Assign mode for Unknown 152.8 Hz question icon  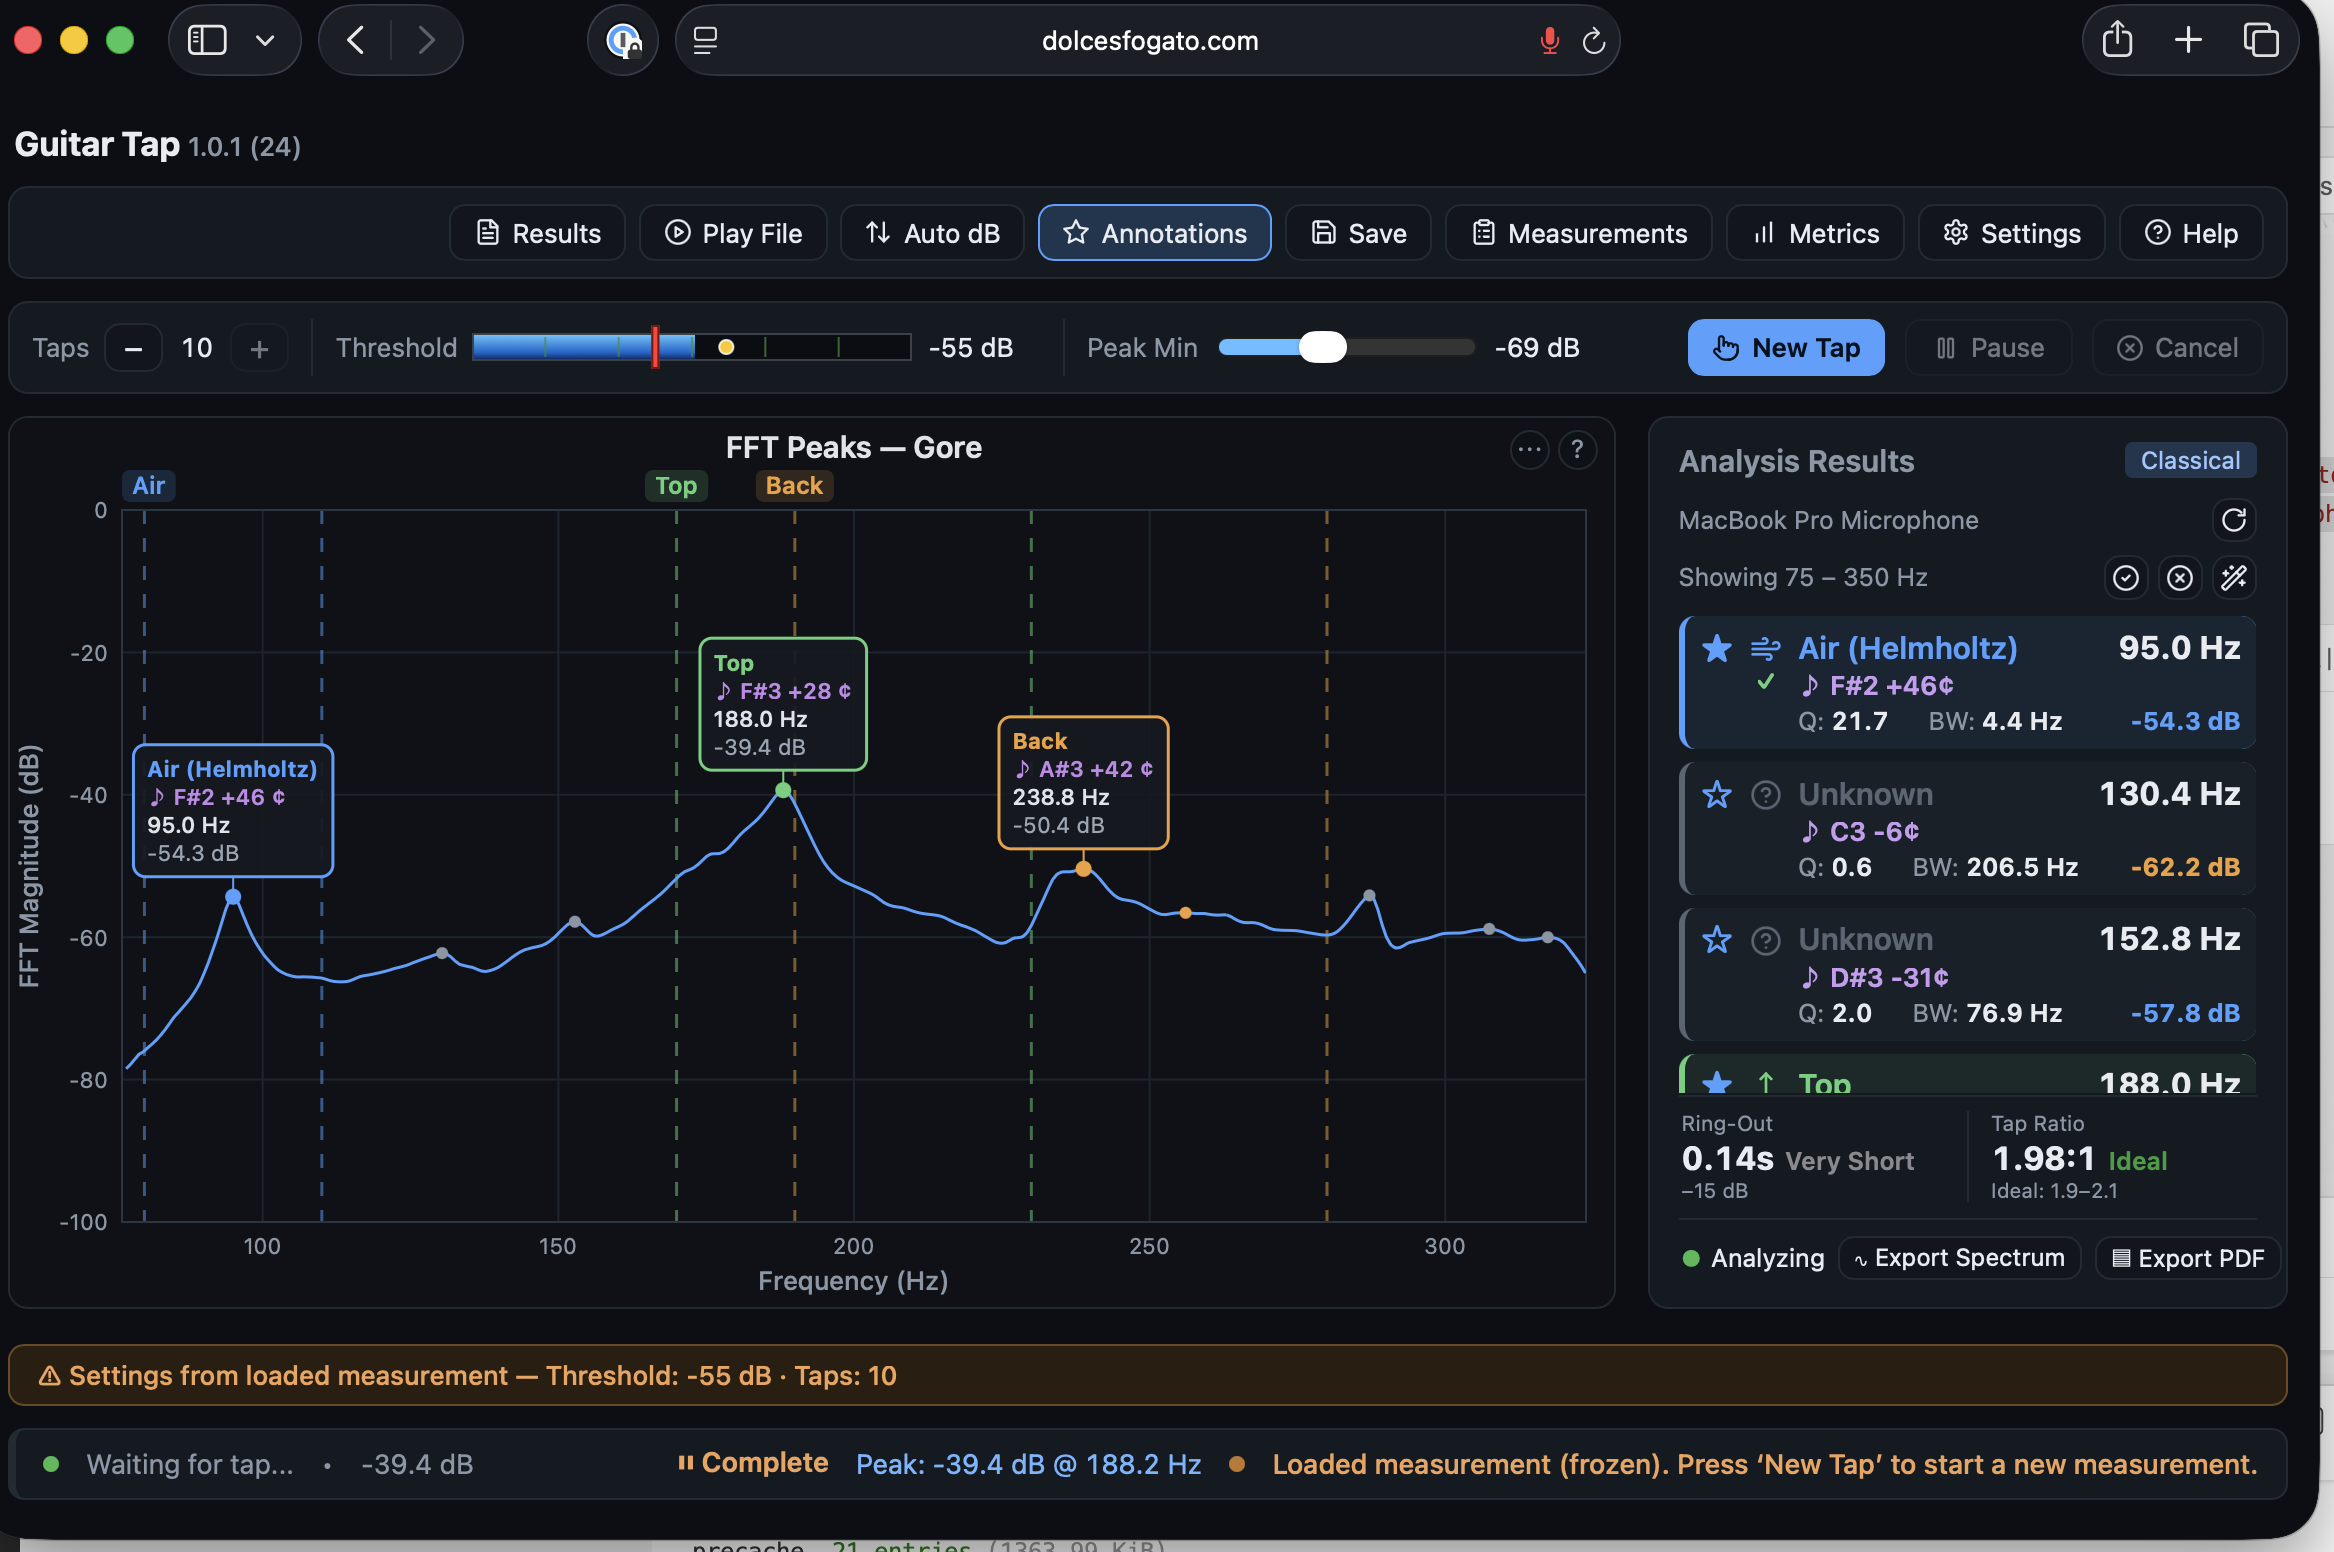pos(1766,940)
